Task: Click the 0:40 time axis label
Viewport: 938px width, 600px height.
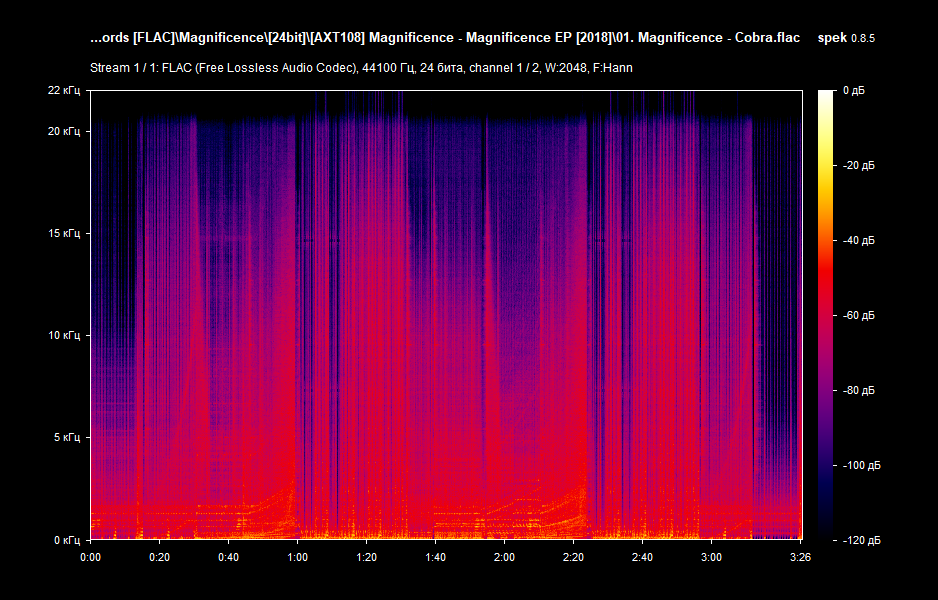Action: [229, 558]
